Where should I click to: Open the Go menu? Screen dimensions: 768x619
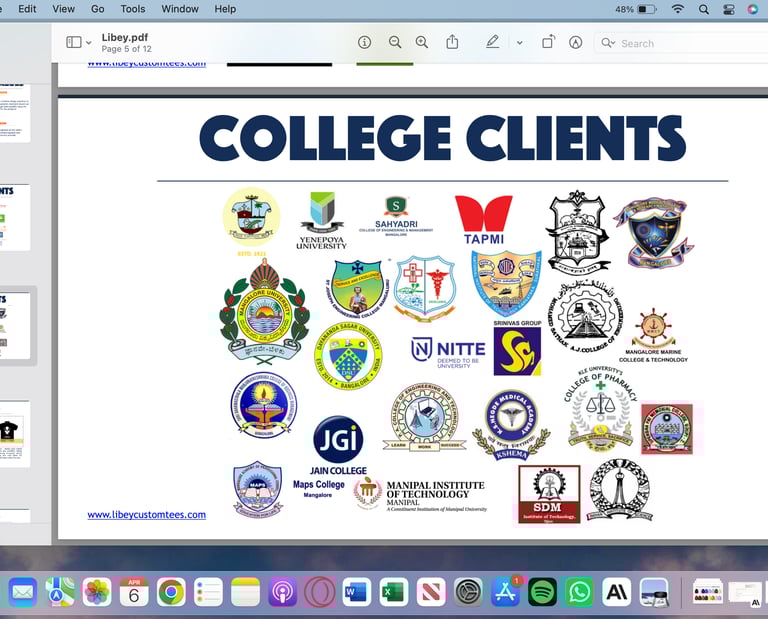pos(97,9)
